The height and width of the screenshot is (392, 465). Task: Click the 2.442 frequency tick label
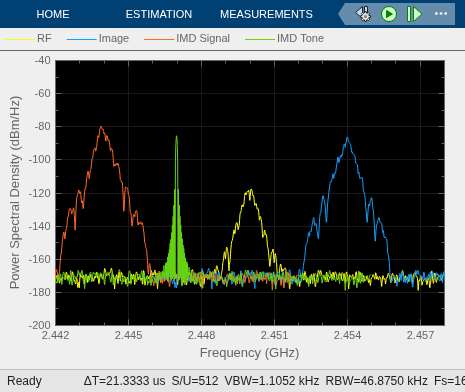coord(55,335)
